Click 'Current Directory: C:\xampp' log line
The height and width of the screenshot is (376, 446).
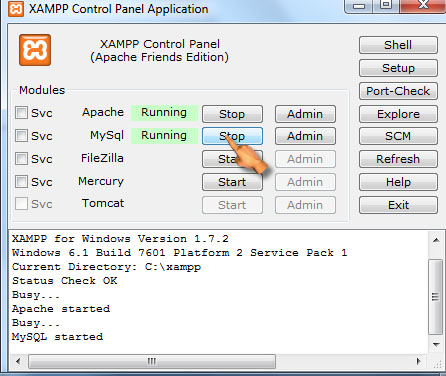[x=107, y=267]
